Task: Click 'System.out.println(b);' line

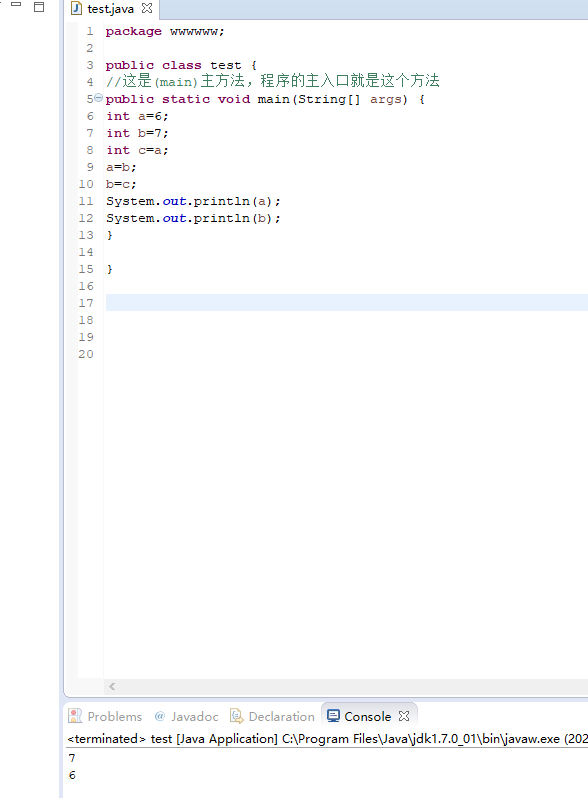Action: click(x=193, y=218)
